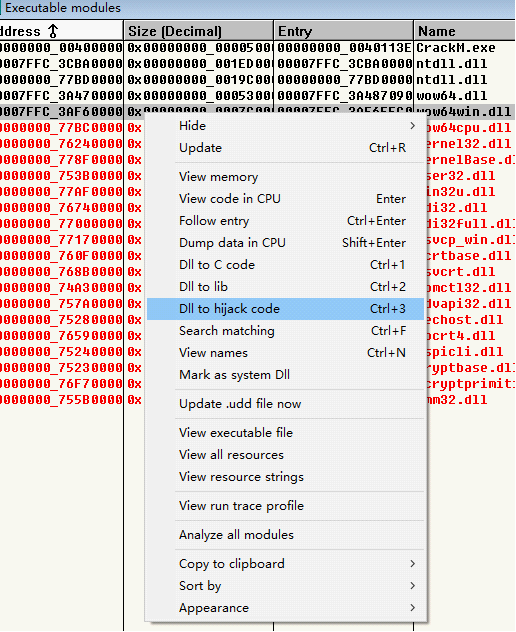This screenshot has height=632, width=516.
Task: Select the advapi32.dll module name
Action: tap(470, 304)
